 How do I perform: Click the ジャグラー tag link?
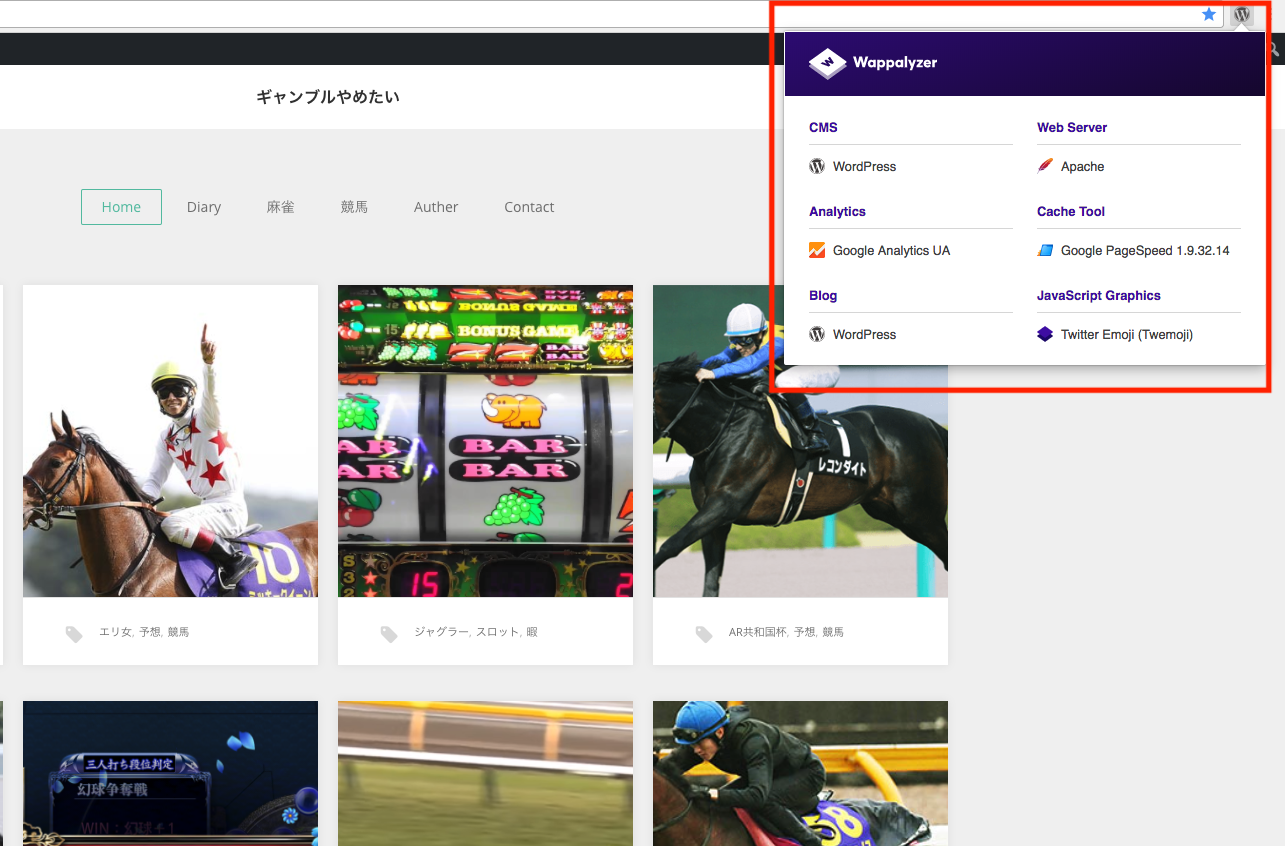pos(441,632)
